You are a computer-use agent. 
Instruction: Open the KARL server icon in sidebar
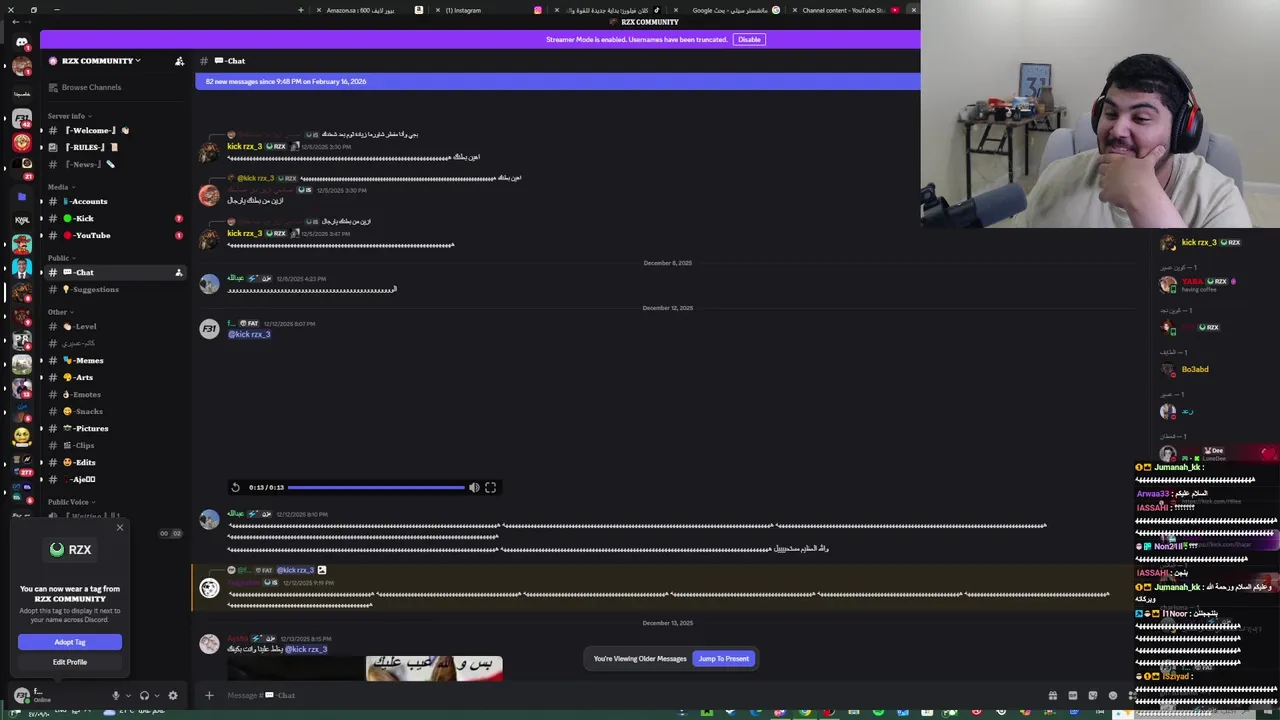pyautogui.click(x=22, y=220)
